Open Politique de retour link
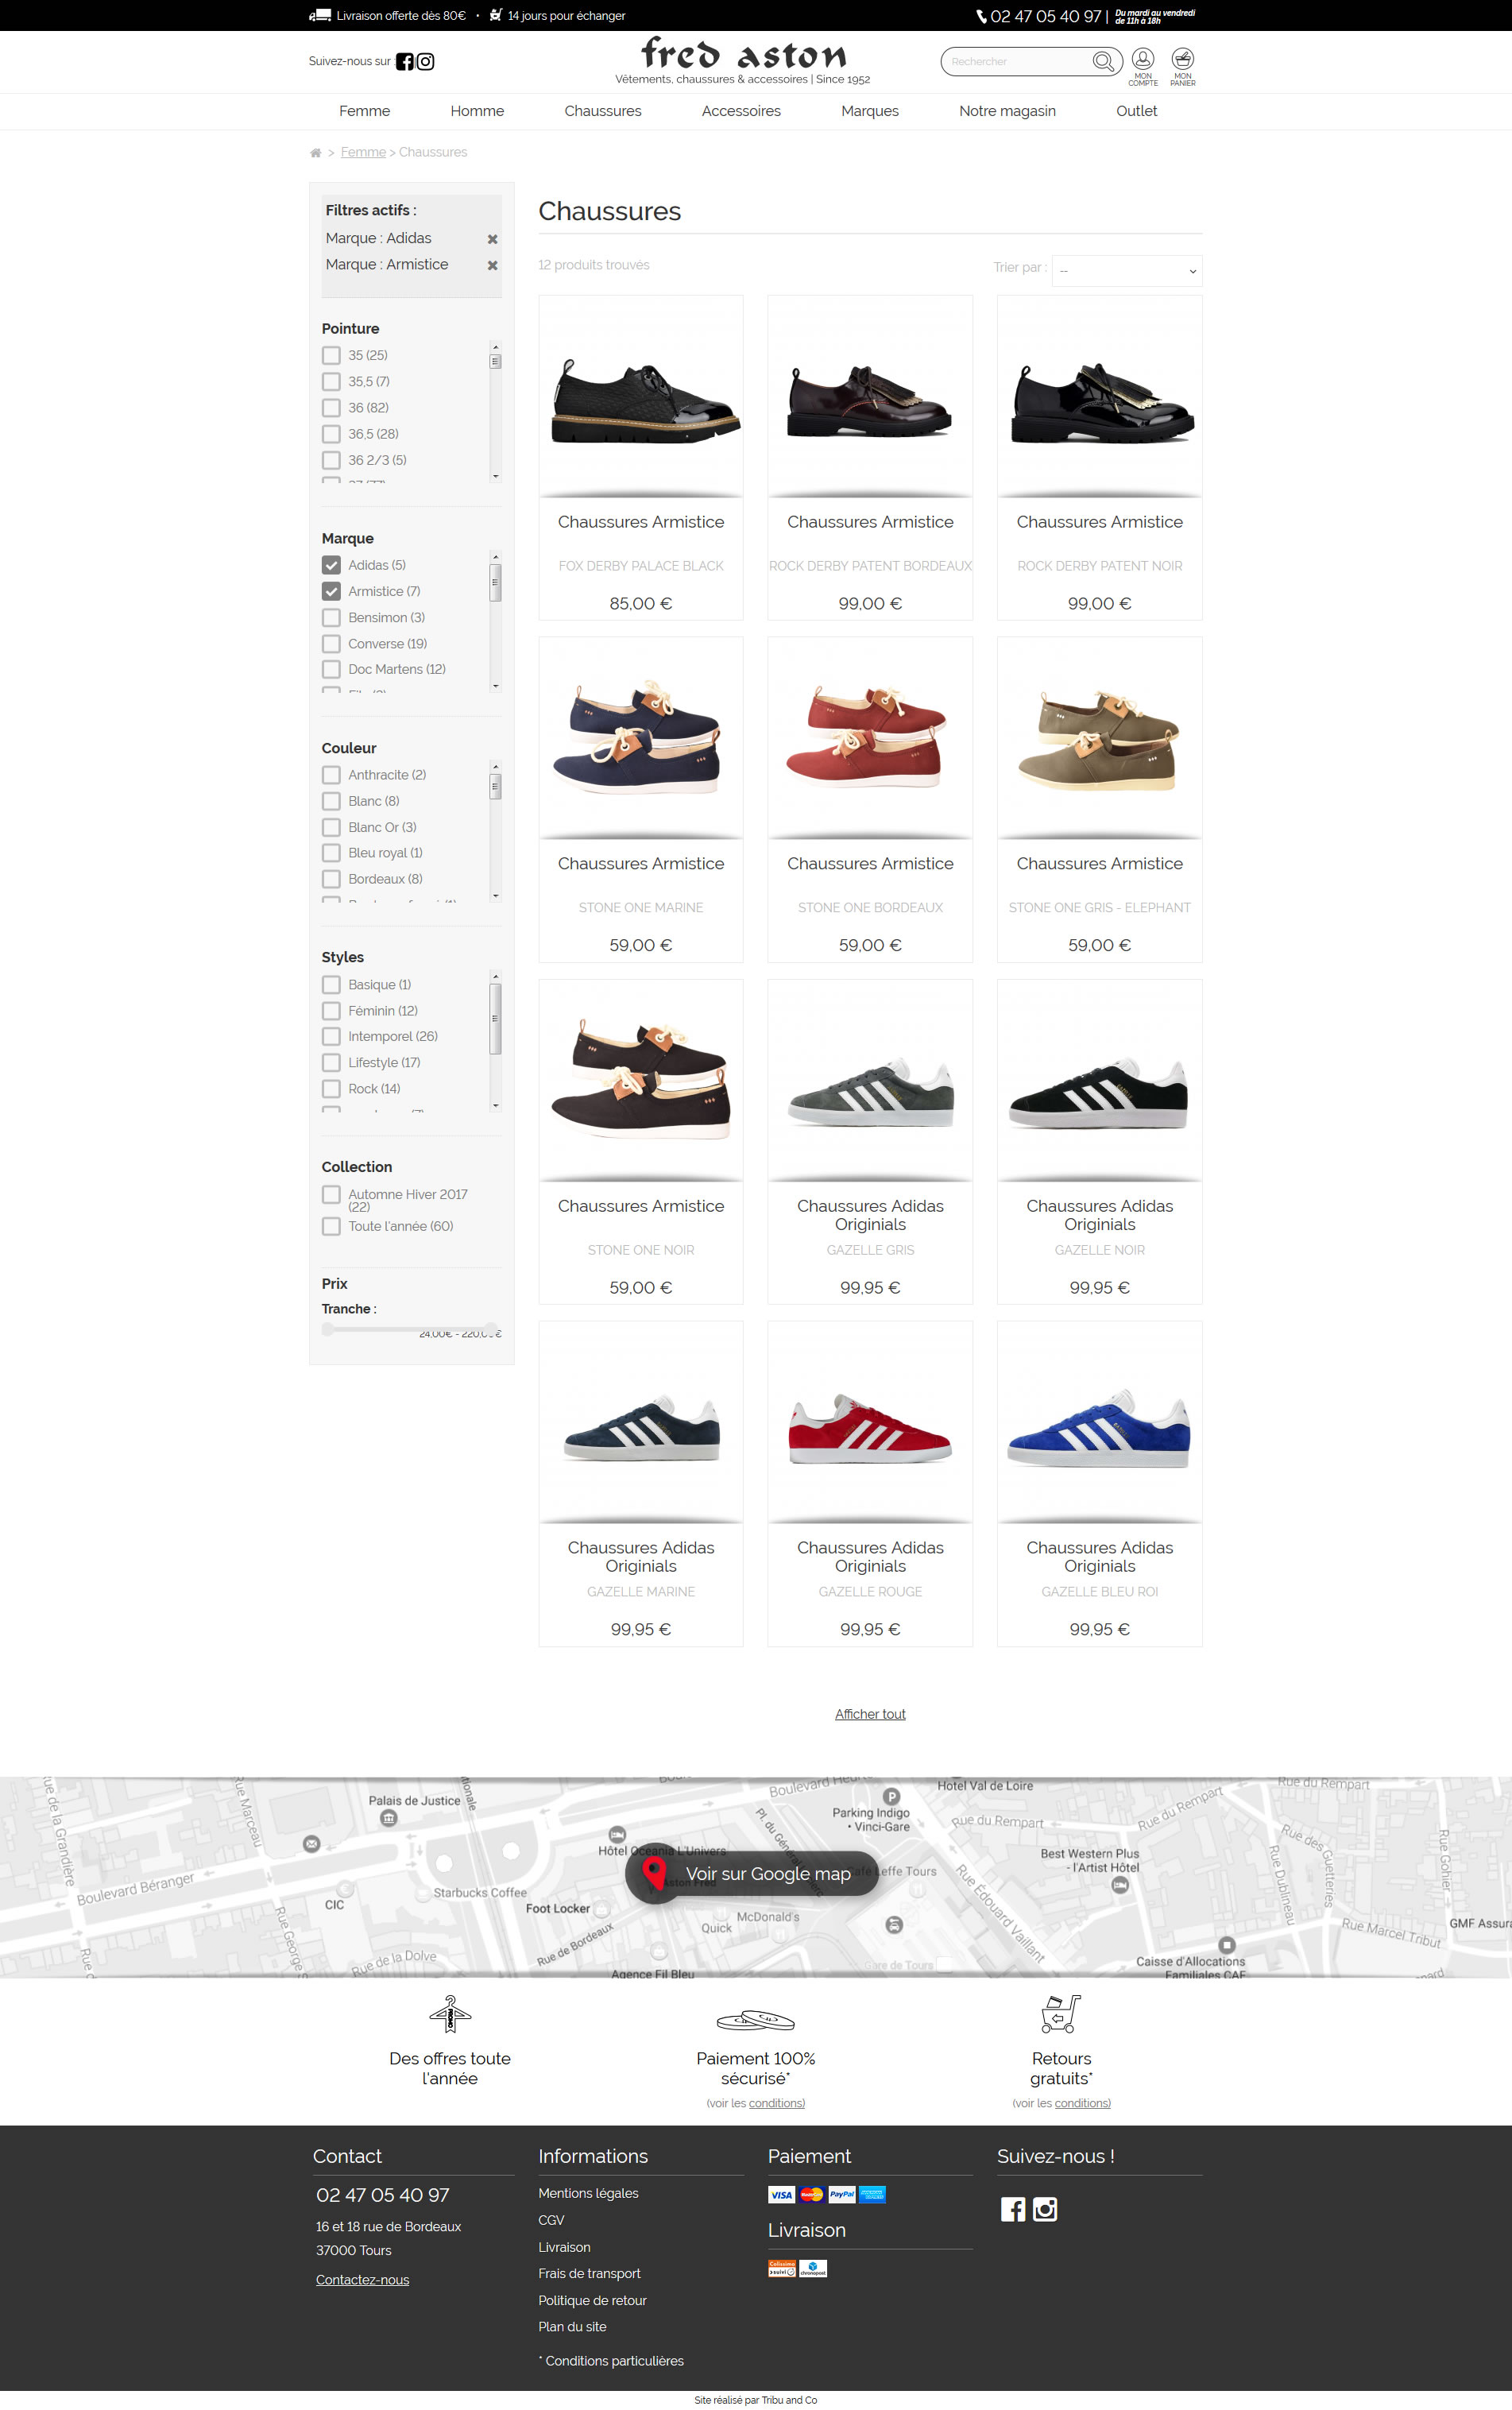 pos(592,2300)
